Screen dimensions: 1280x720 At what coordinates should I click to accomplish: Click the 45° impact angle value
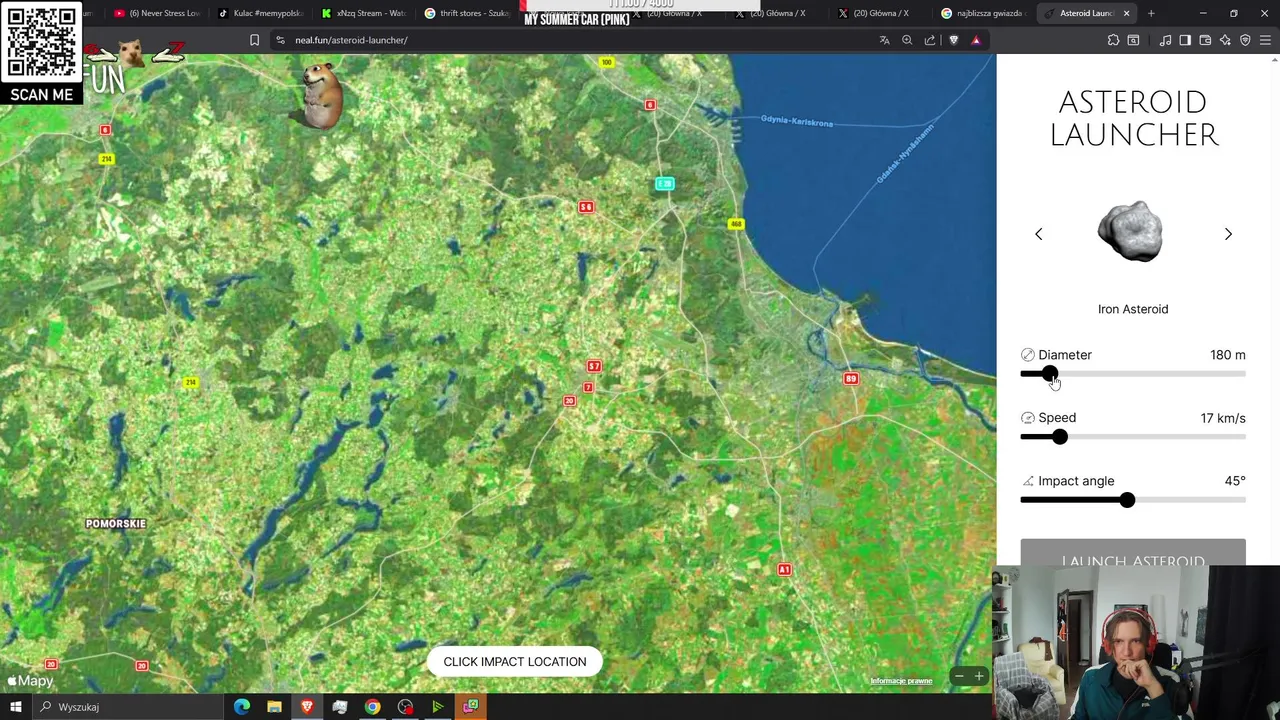pyautogui.click(x=1235, y=481)
